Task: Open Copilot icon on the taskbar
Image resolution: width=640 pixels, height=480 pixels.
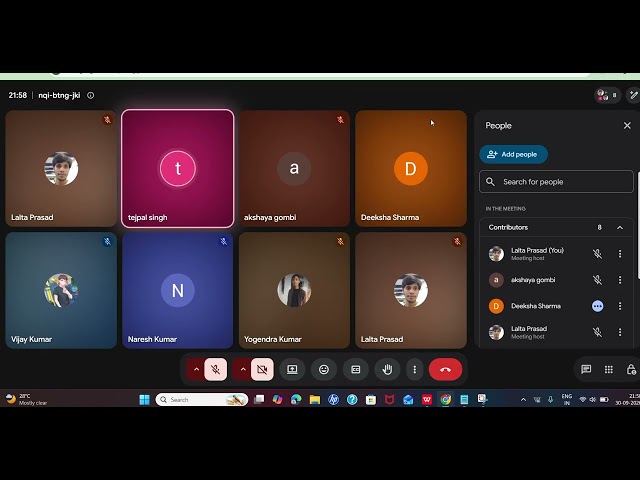Action: pos(278,400)
